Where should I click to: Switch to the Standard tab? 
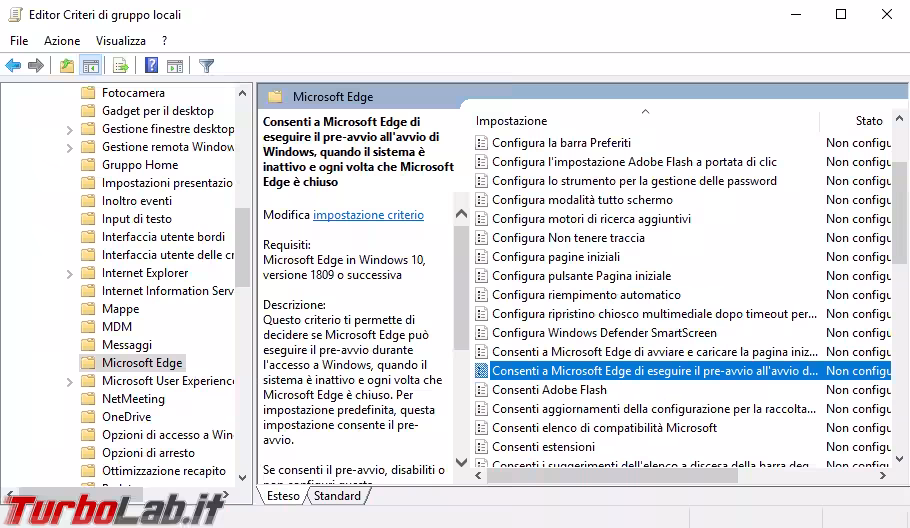(337, 496)
